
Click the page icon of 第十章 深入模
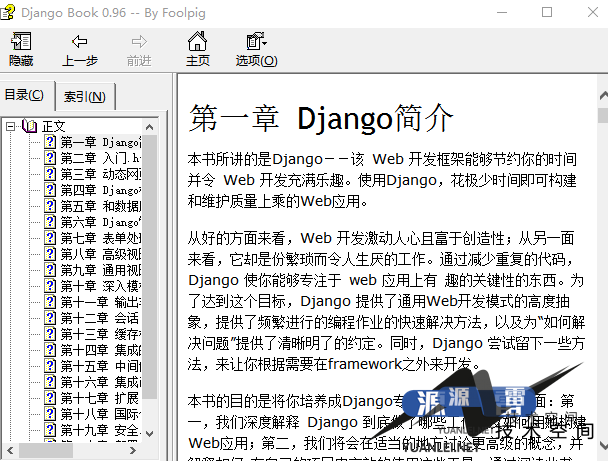[x=50, y=286]
